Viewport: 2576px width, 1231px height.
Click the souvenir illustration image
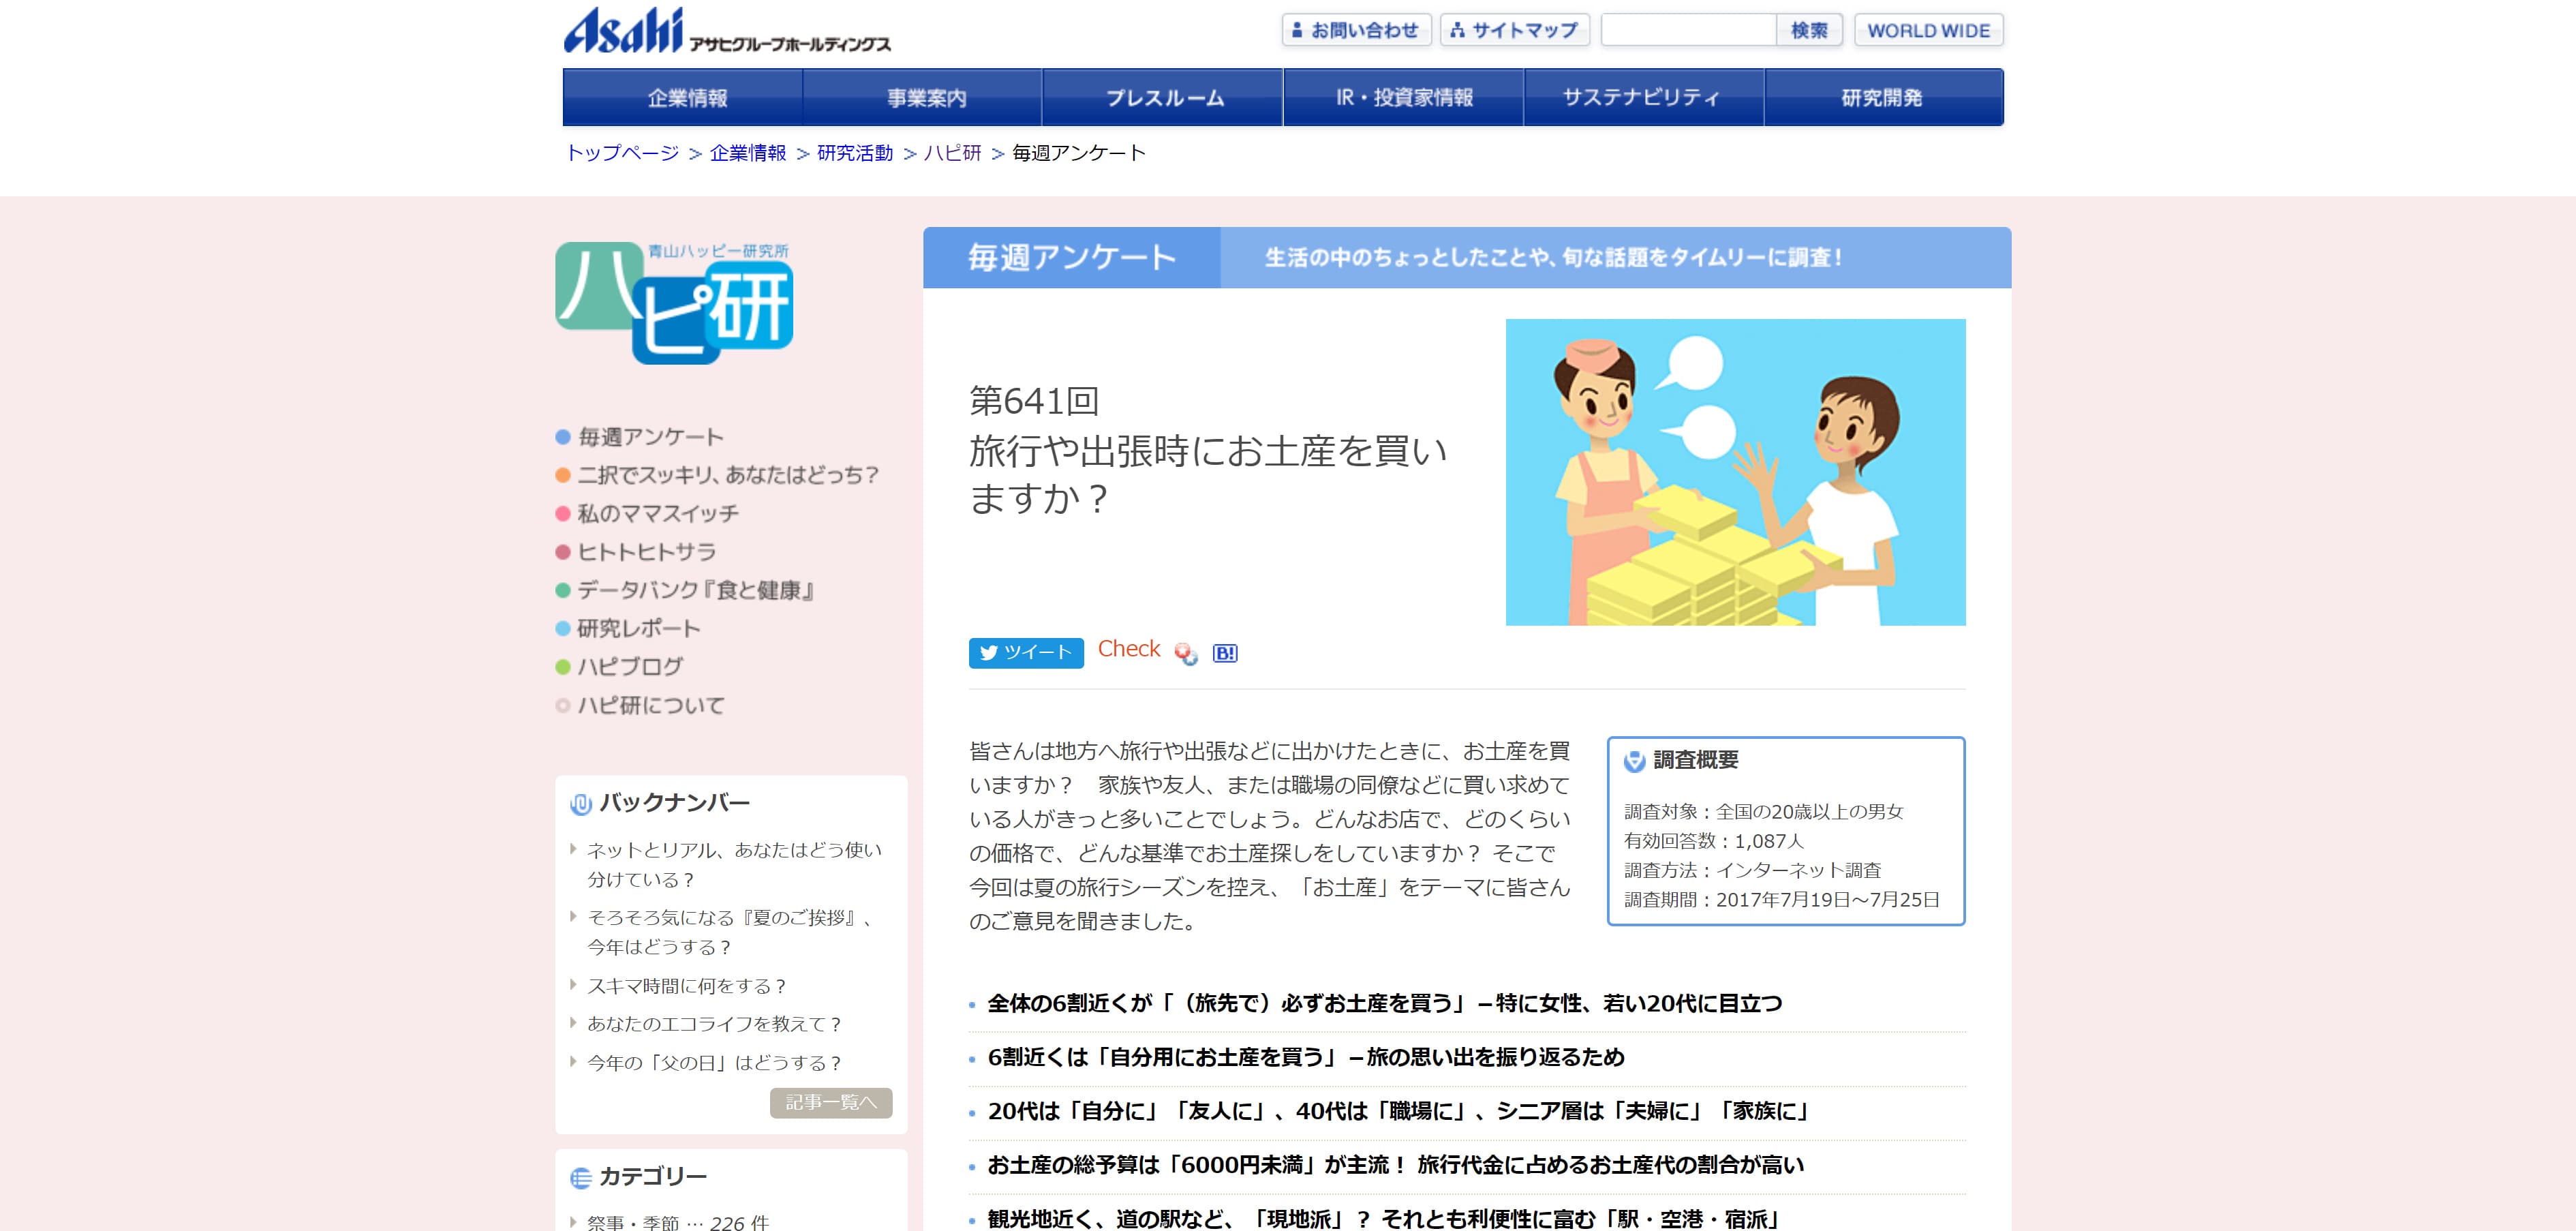pos(1734,472)
